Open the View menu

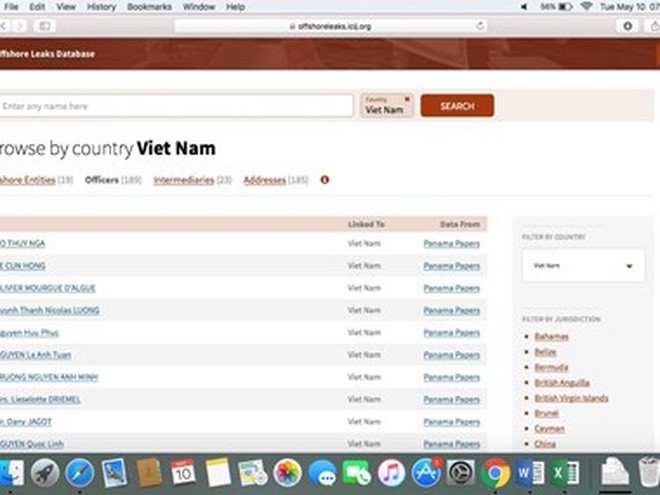pyautogui.click(x=66, y=7)
